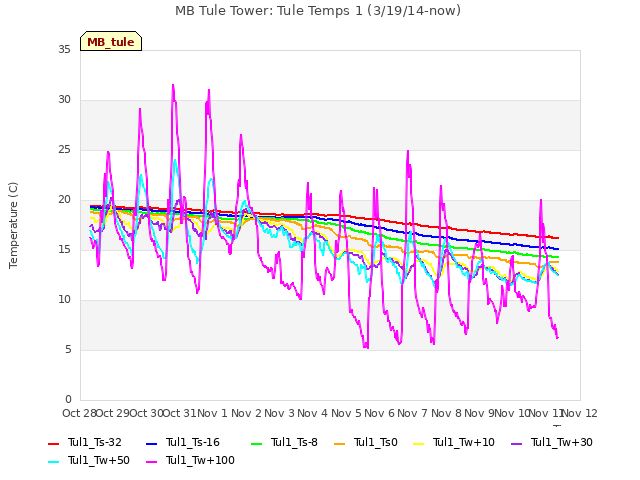640x480 pixels.
Task: Click the highest magenta peak near Oct 31
Action: point(173,85)
